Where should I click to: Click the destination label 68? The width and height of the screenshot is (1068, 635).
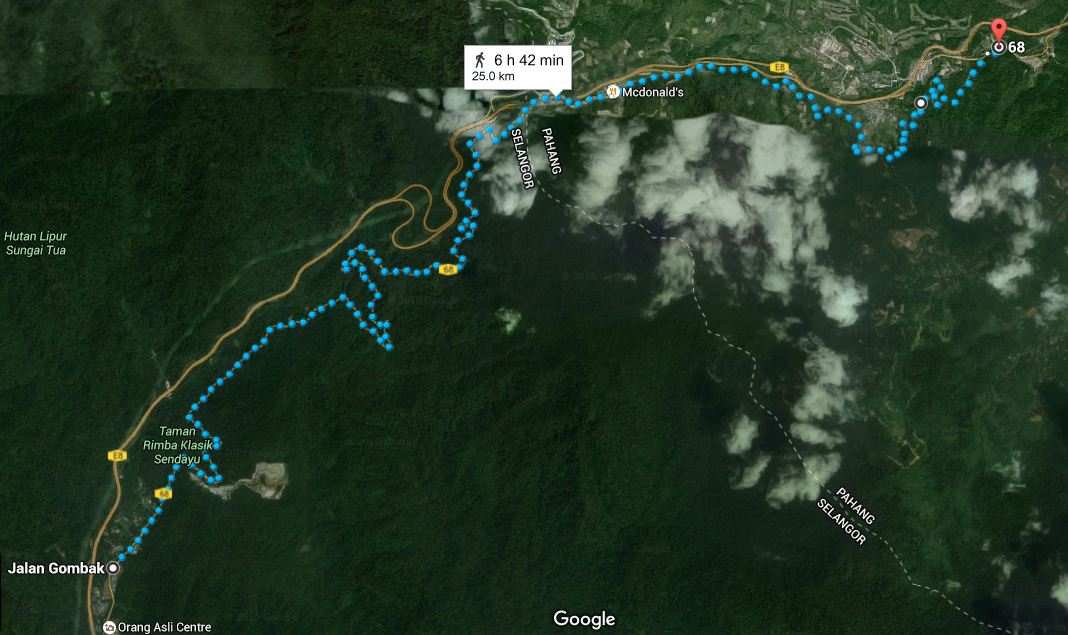point(1016,47)
